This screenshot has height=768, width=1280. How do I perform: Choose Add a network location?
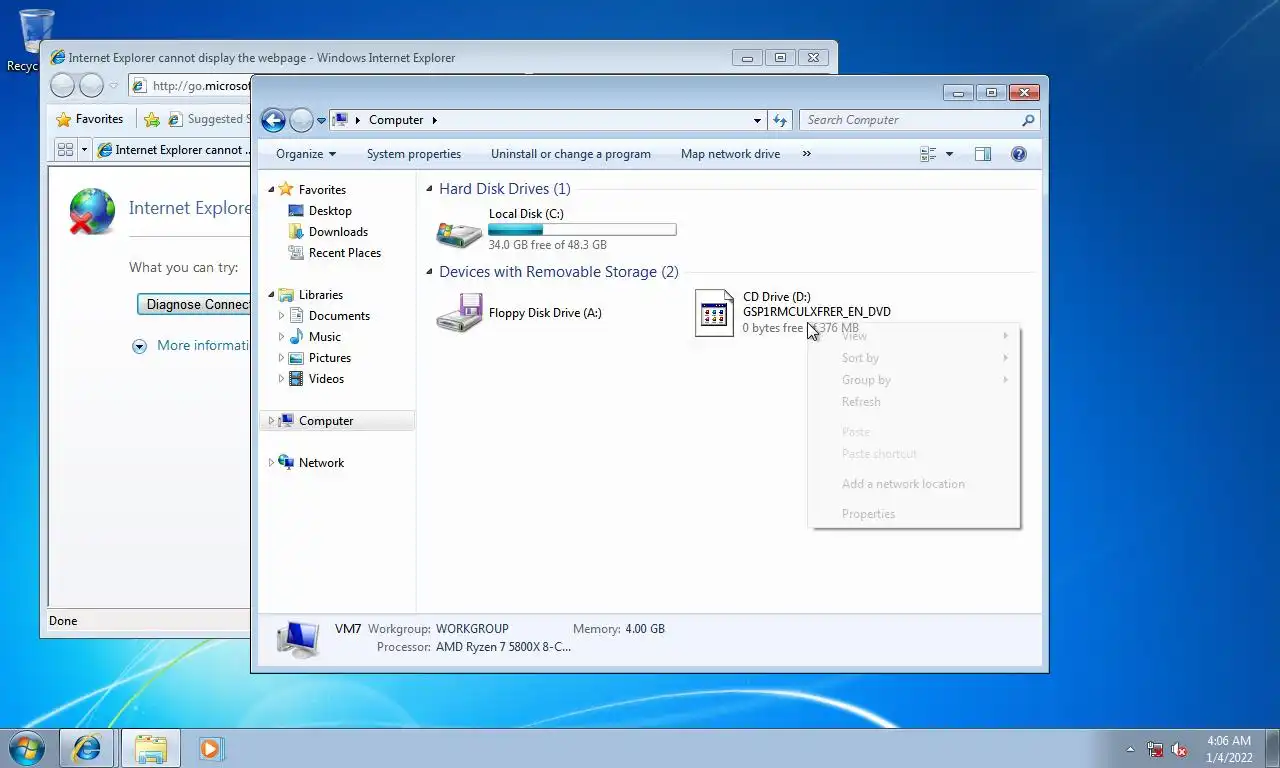pos(914,484)
